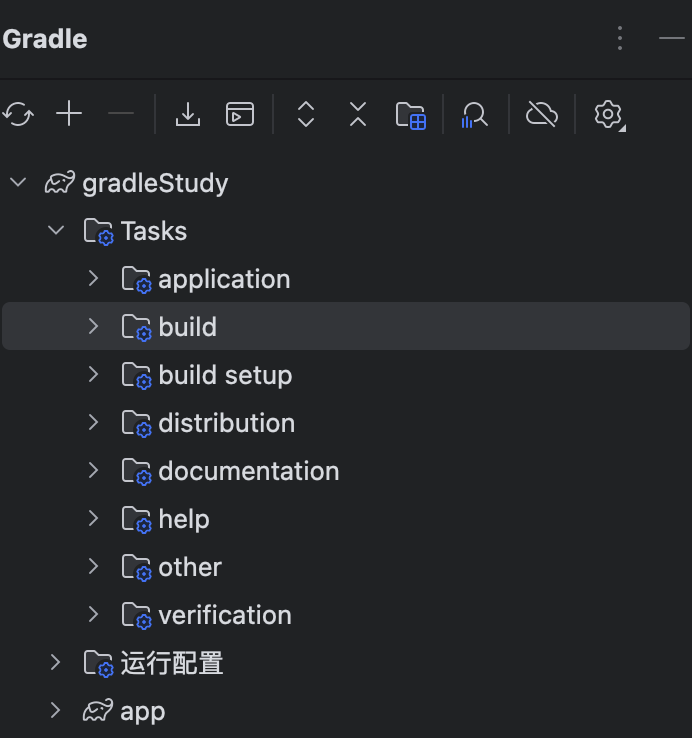Click the build folder icon
Image resolution: width=692 pixels, height=738 pixels.
tap(137, 328)
